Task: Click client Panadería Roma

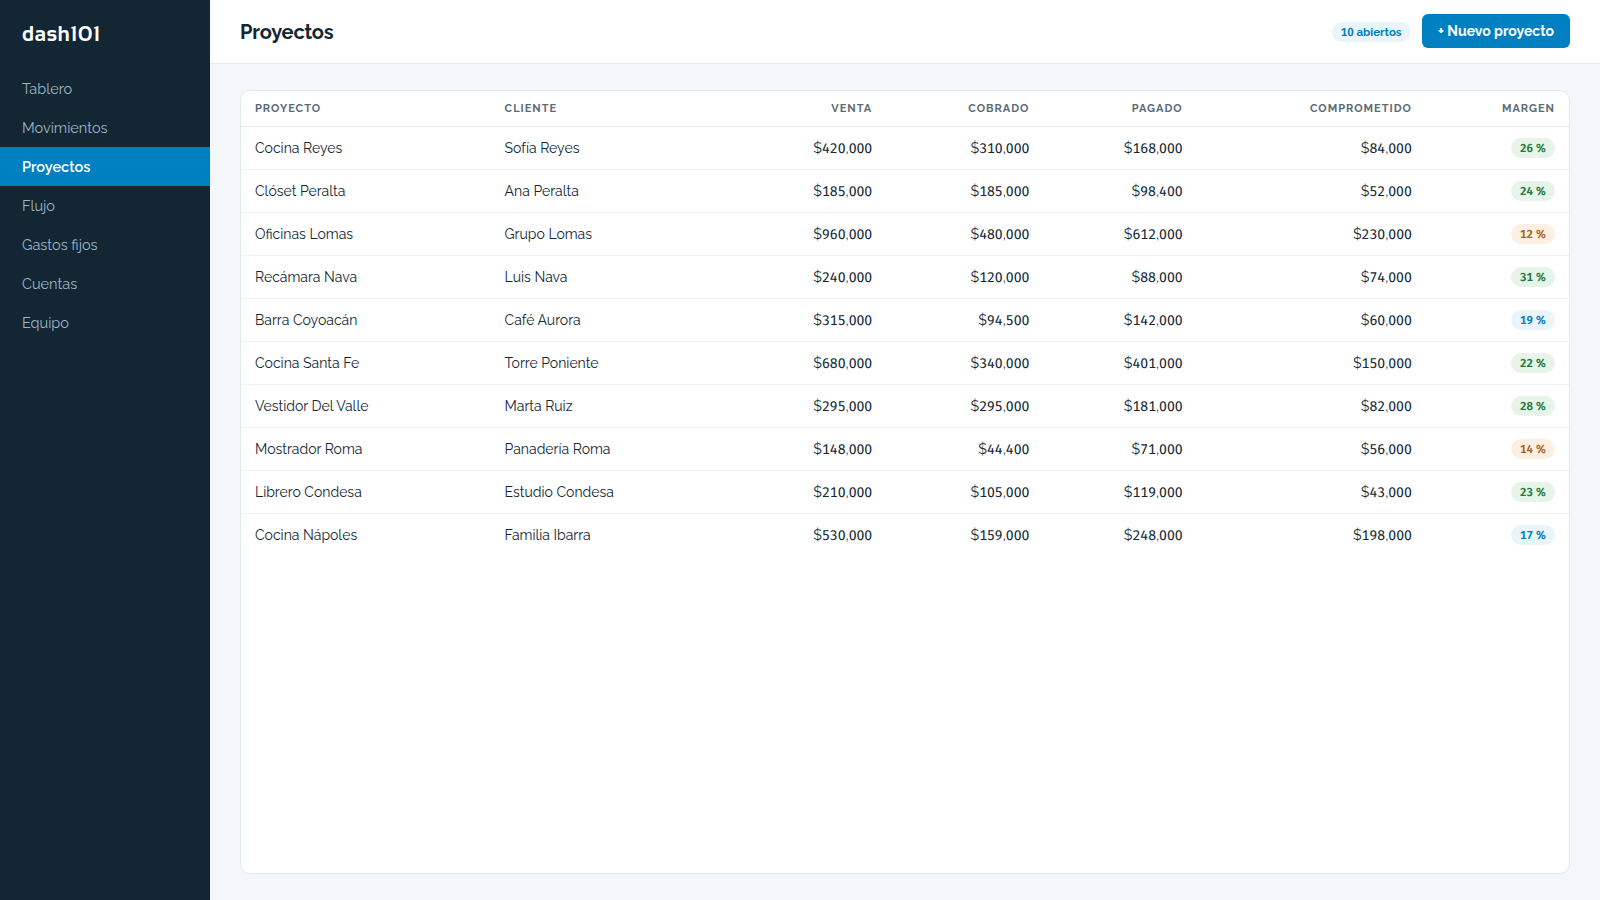Action: pyautogui.click(x=557, y=449)
